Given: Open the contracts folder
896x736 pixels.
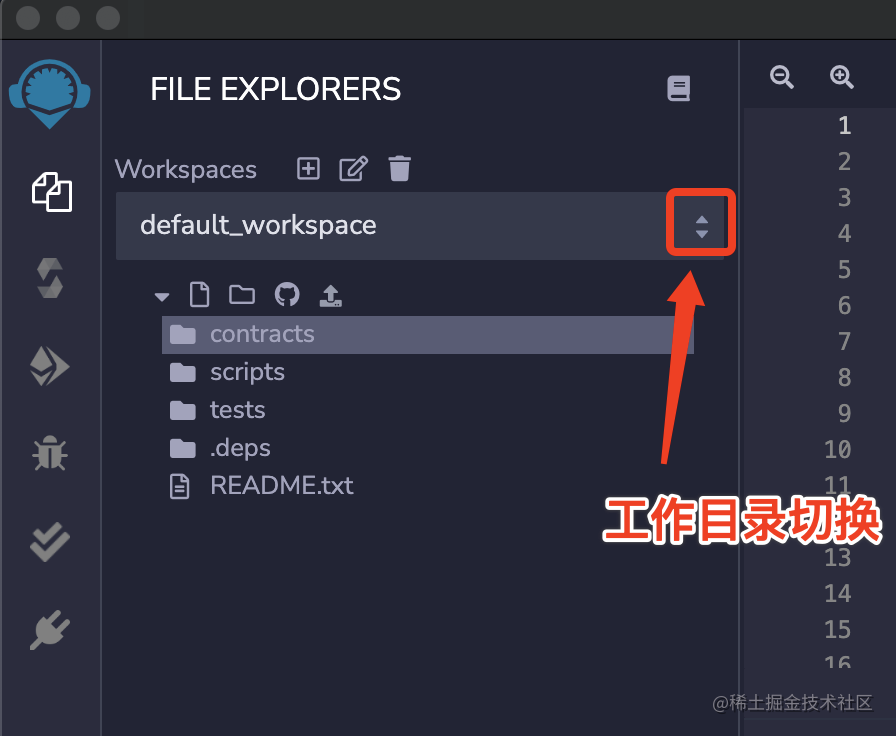Looking at the screenshot, I should click(x=262, y=333).
